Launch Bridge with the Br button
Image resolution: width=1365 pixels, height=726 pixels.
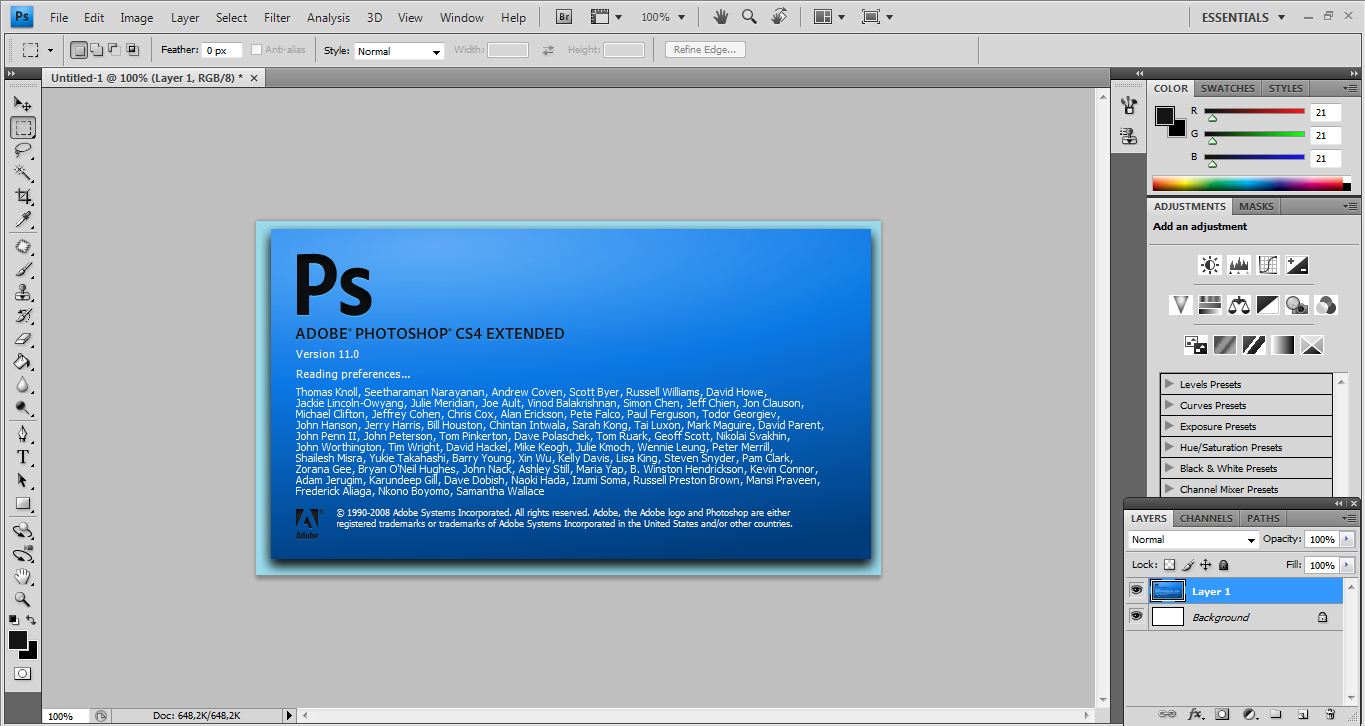[x=564, y=17]
